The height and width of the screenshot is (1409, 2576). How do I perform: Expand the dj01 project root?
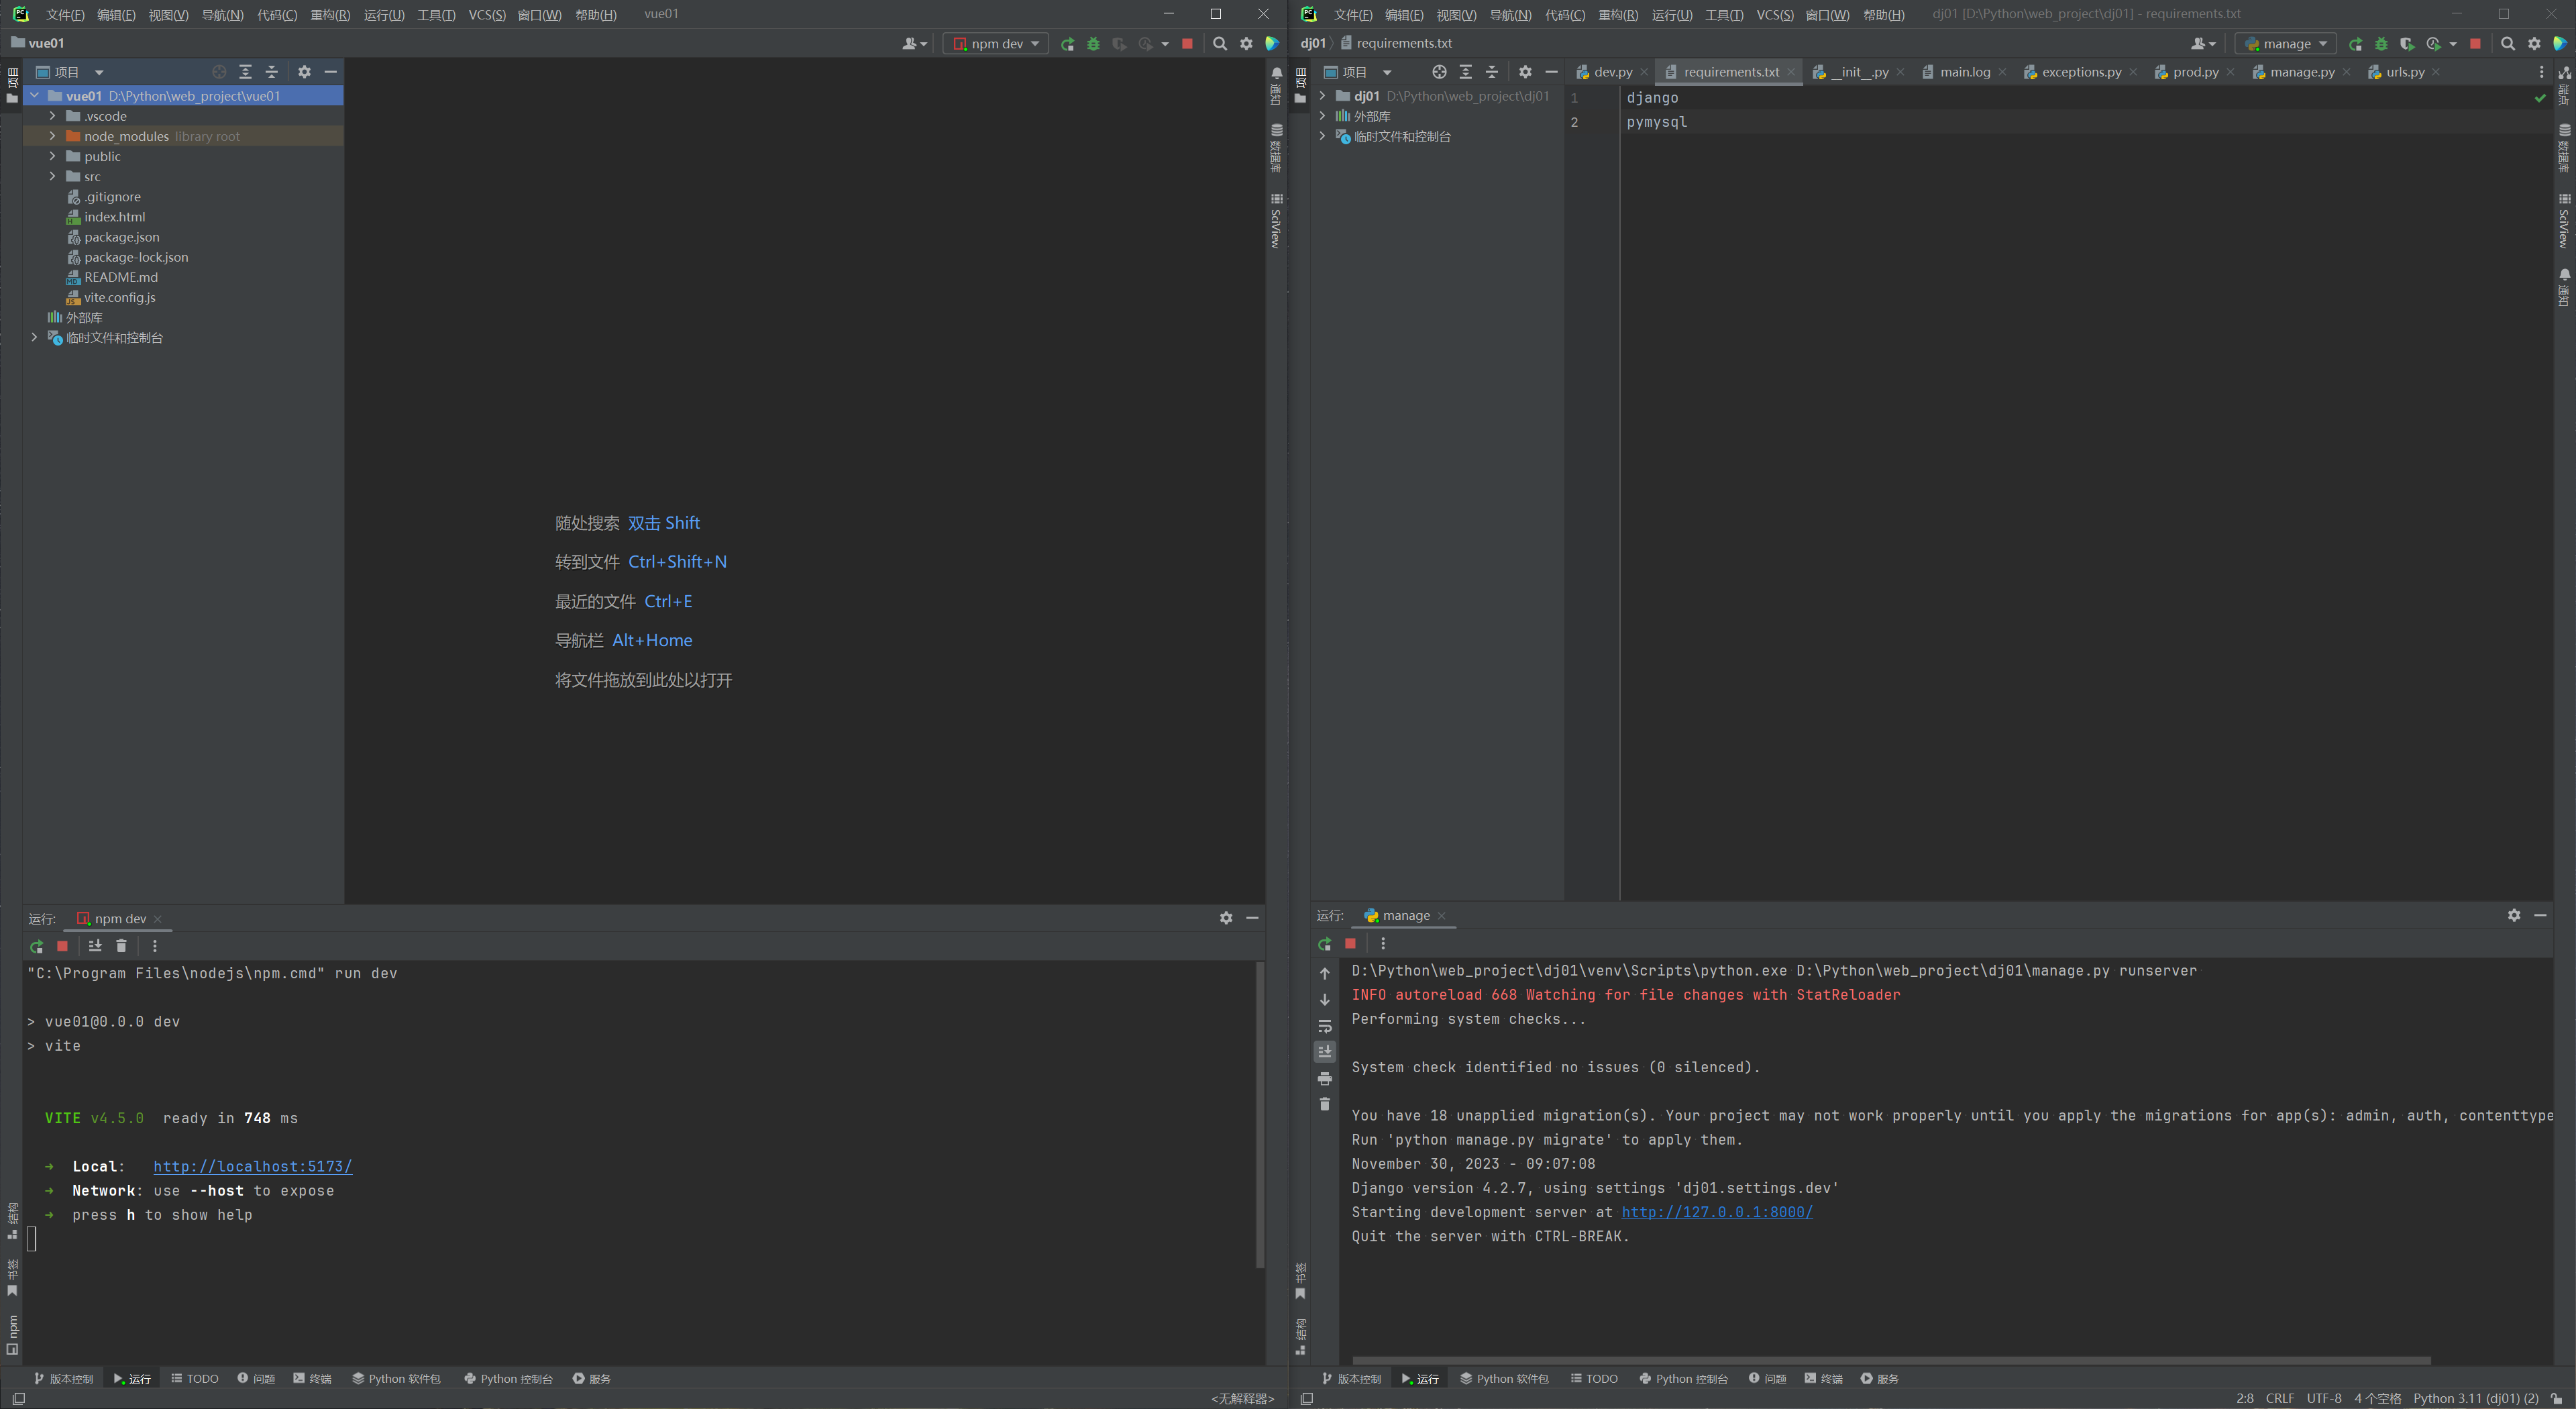click(x=1322, y=96)
